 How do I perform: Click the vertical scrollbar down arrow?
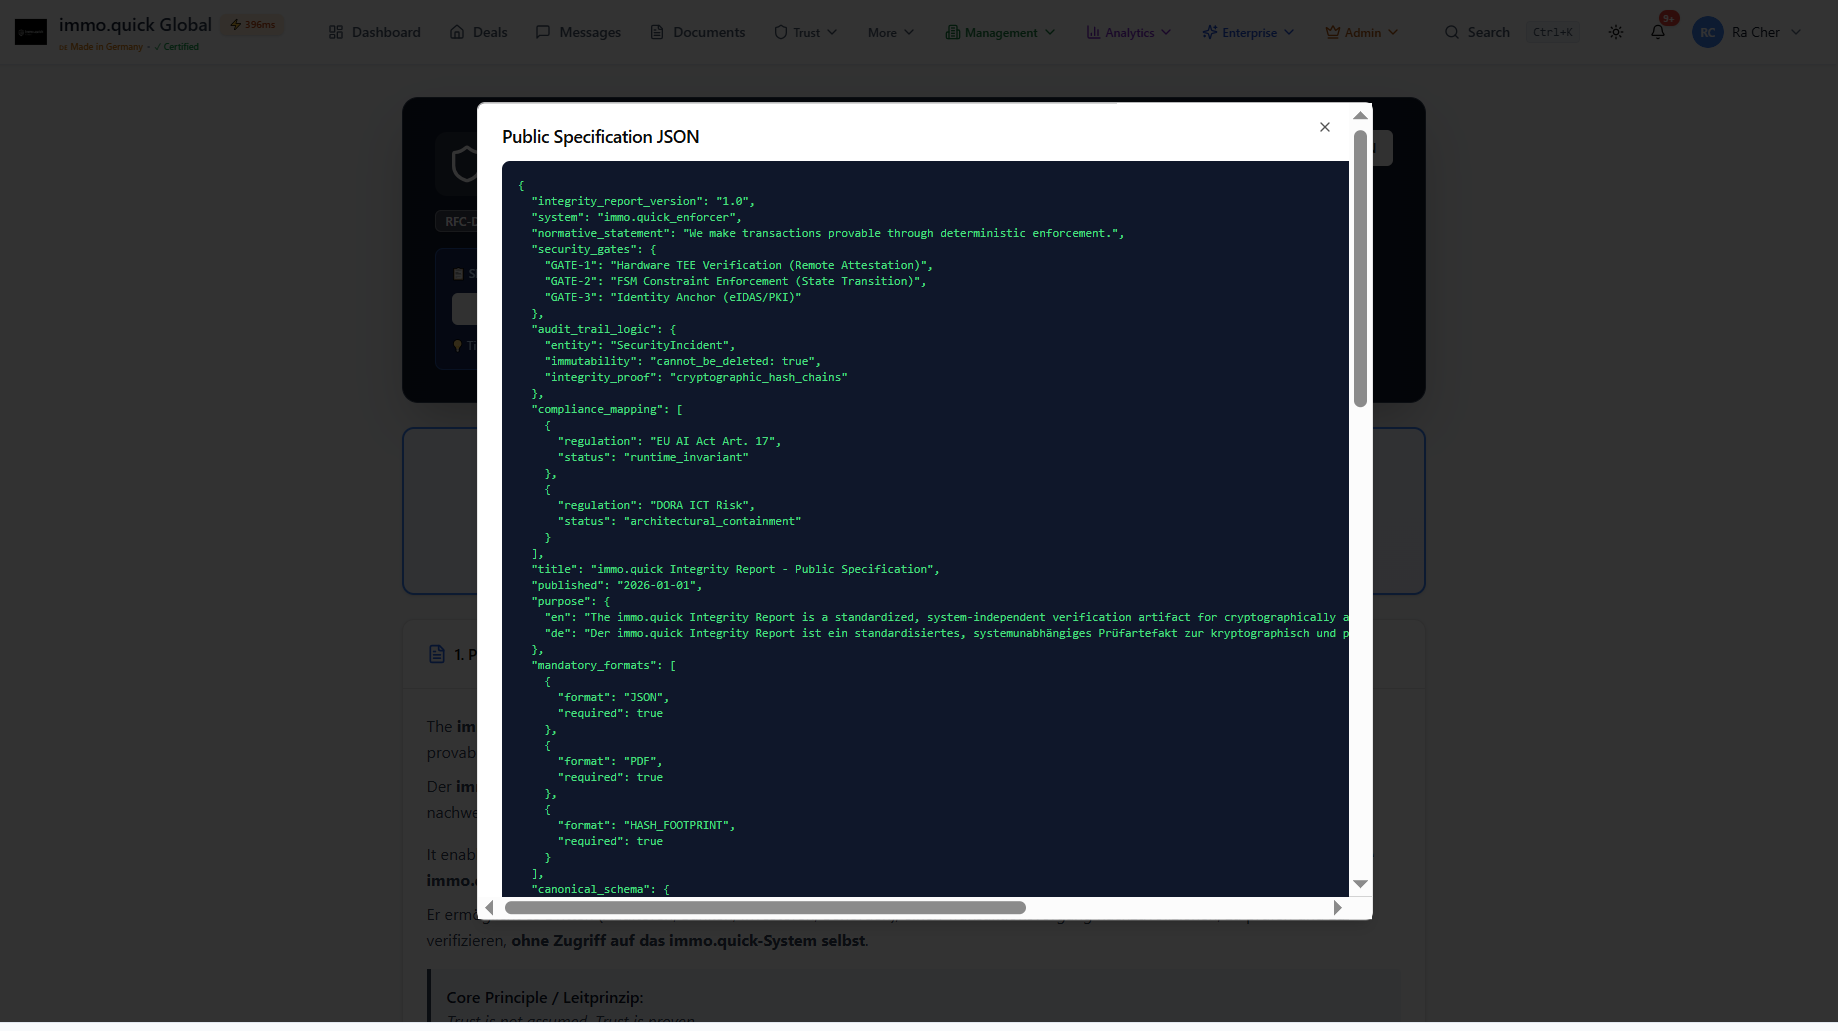coord(1360,884)
